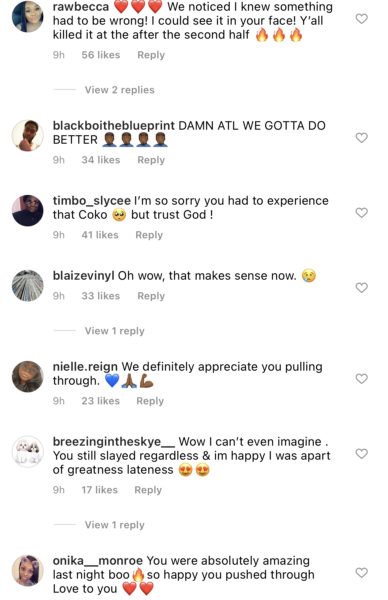Open timbo_slycee username profile link
The width and height of the screenshot is (388, 600).
pyautogui.click(x=91, y=201)
